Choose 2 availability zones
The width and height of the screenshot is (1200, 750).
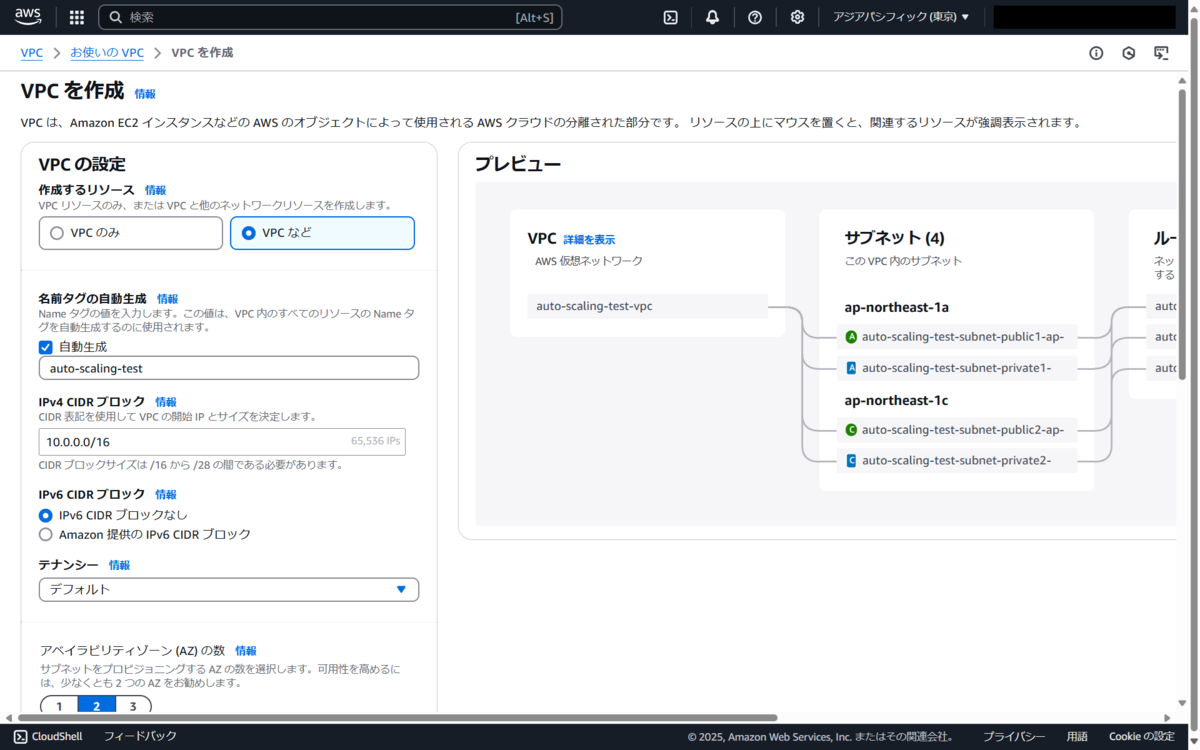click(x=96, y=705)
